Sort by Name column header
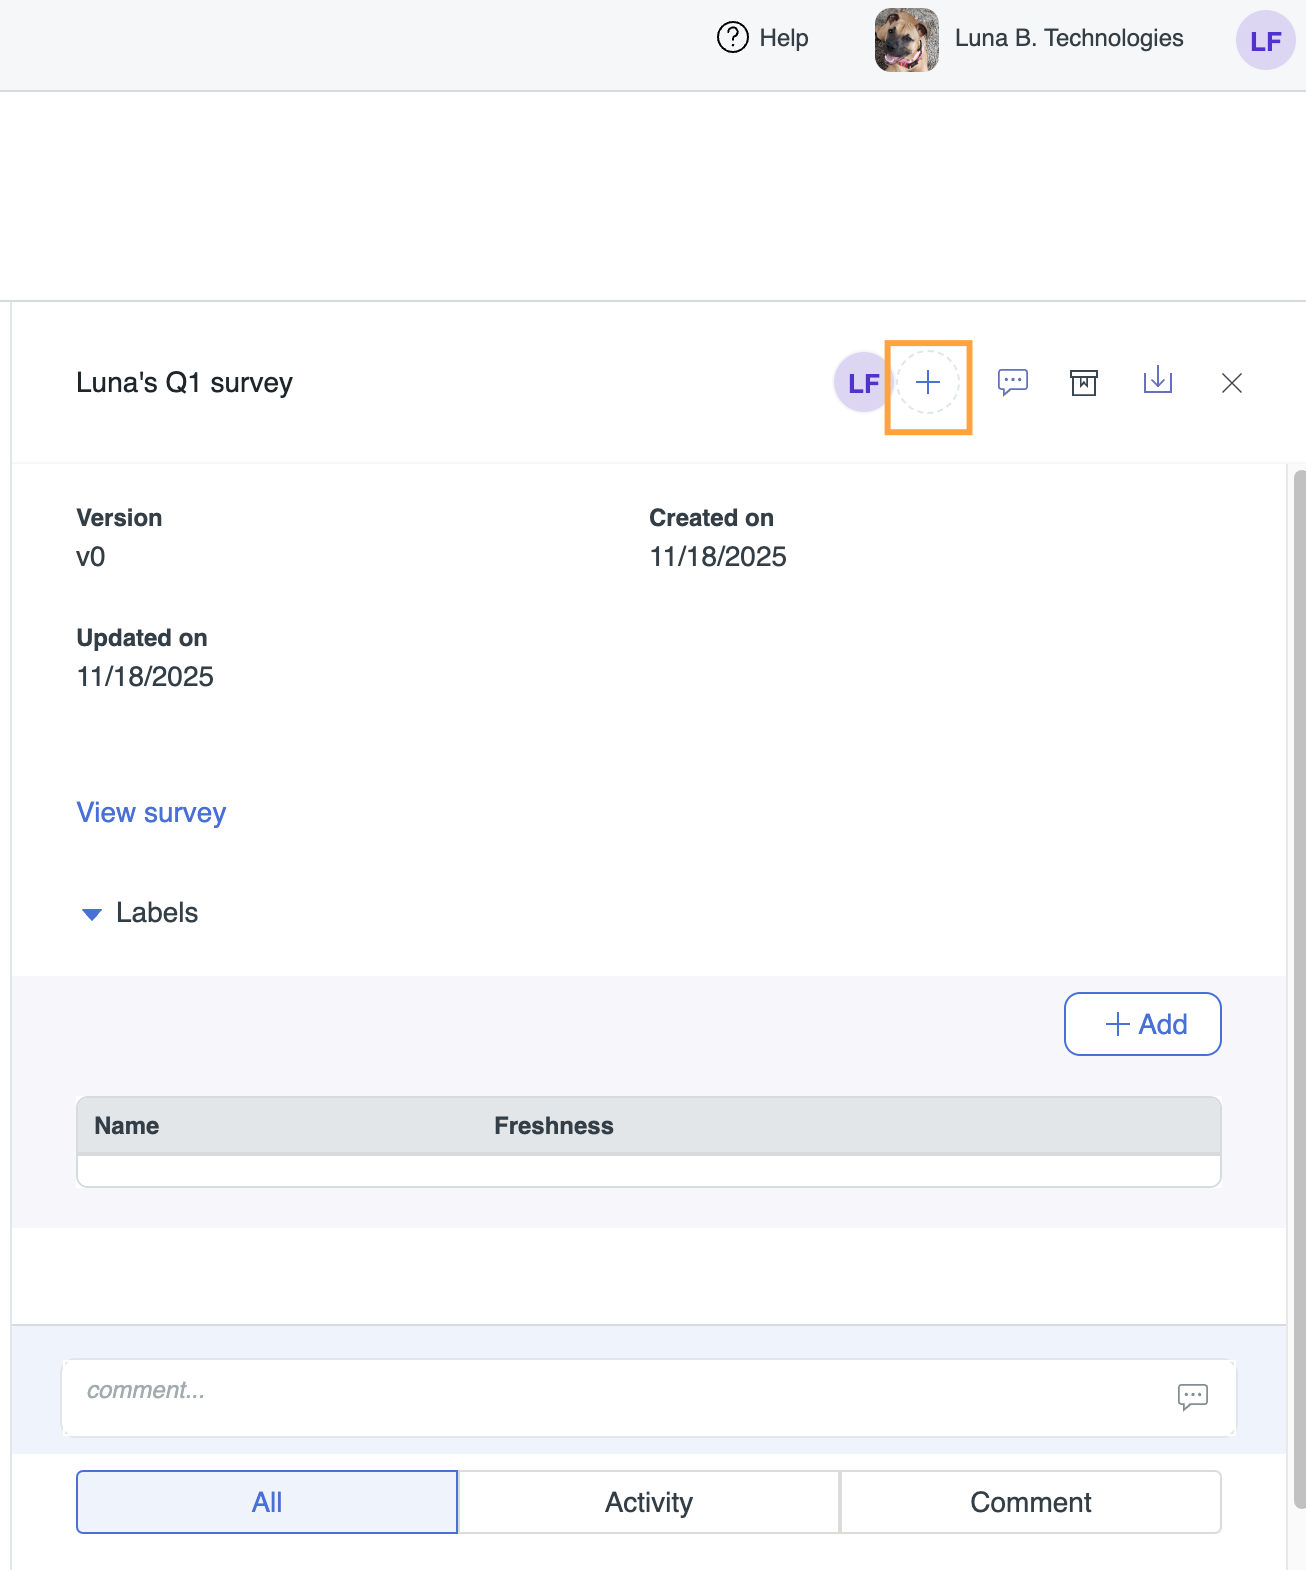1306x1570 pixels. 127,1126
